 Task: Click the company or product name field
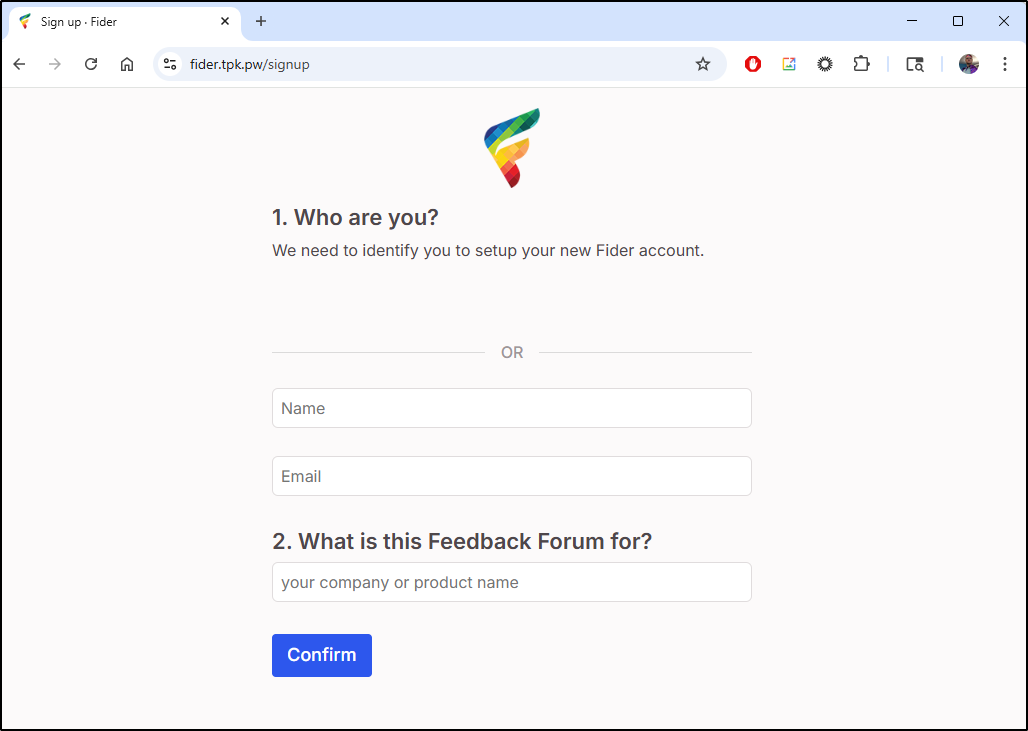click(512, 582)
